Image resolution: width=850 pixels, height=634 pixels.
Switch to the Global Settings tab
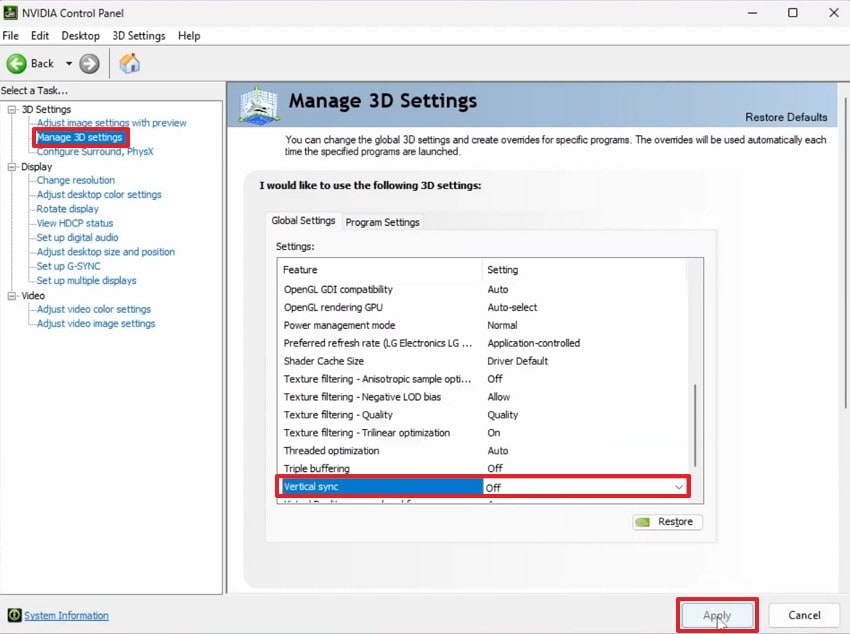pos(303,221)
